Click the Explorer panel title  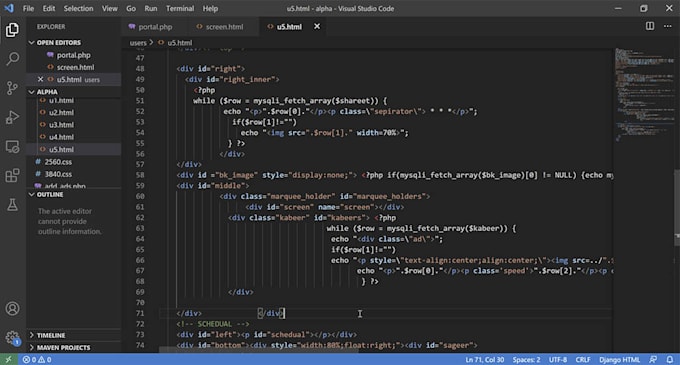pyautogui.click(x=51, y=26)
